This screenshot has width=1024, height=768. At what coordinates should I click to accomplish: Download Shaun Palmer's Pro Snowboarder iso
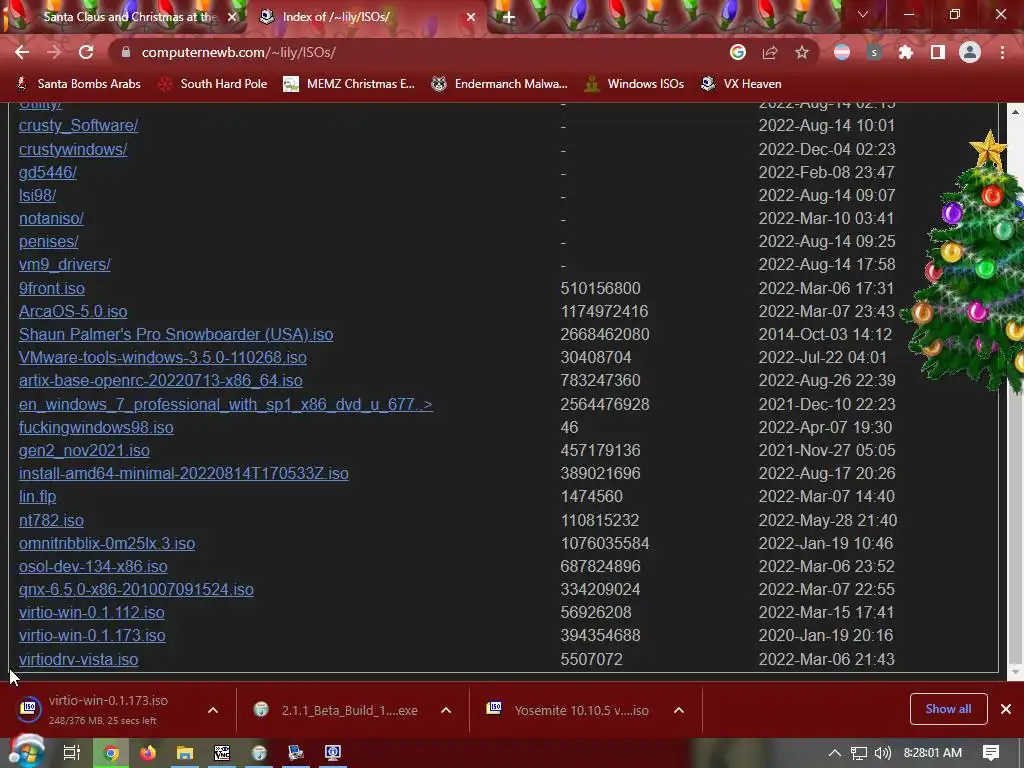176,334
